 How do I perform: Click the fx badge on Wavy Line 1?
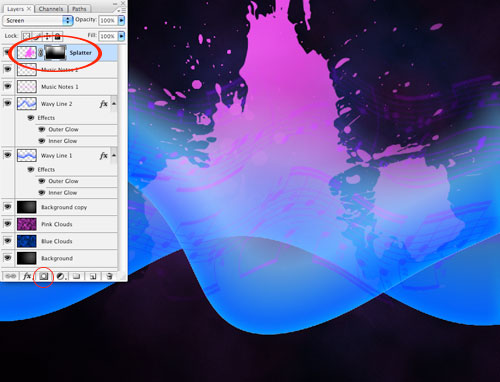pyautogui.click(x=104, y=155)
